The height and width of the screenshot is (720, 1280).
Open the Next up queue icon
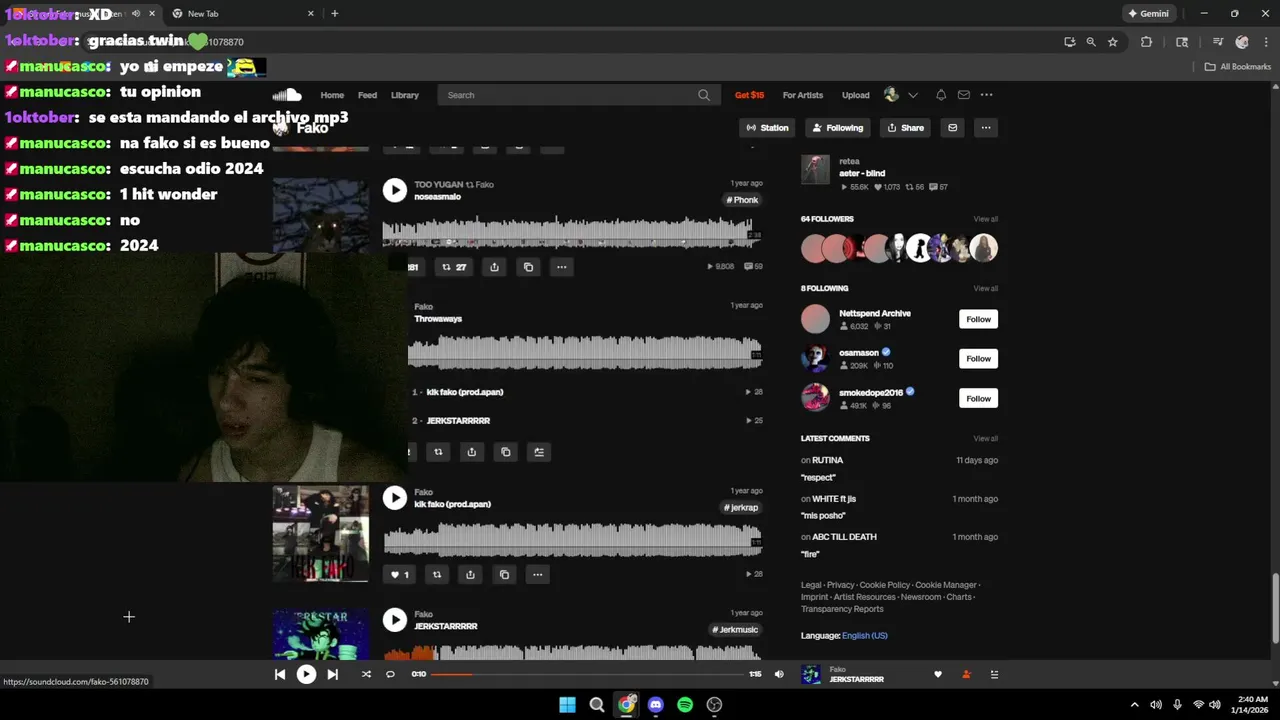click(x=994, y=675)
